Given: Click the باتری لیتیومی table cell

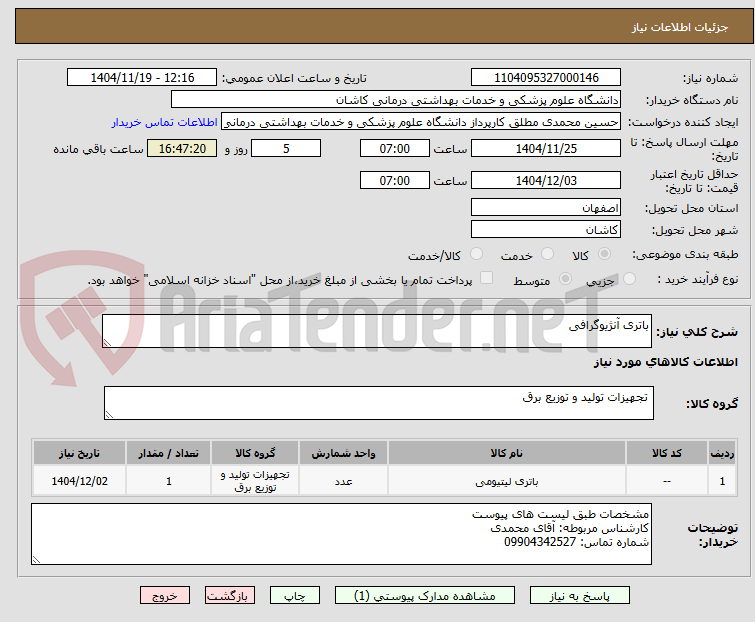Looking at the screenshot, I should (507, 481).
